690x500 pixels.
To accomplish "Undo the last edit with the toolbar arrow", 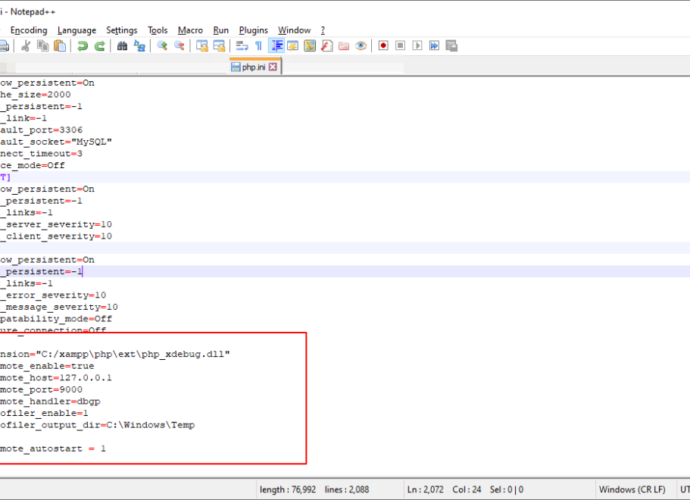I will coord(83,46).
